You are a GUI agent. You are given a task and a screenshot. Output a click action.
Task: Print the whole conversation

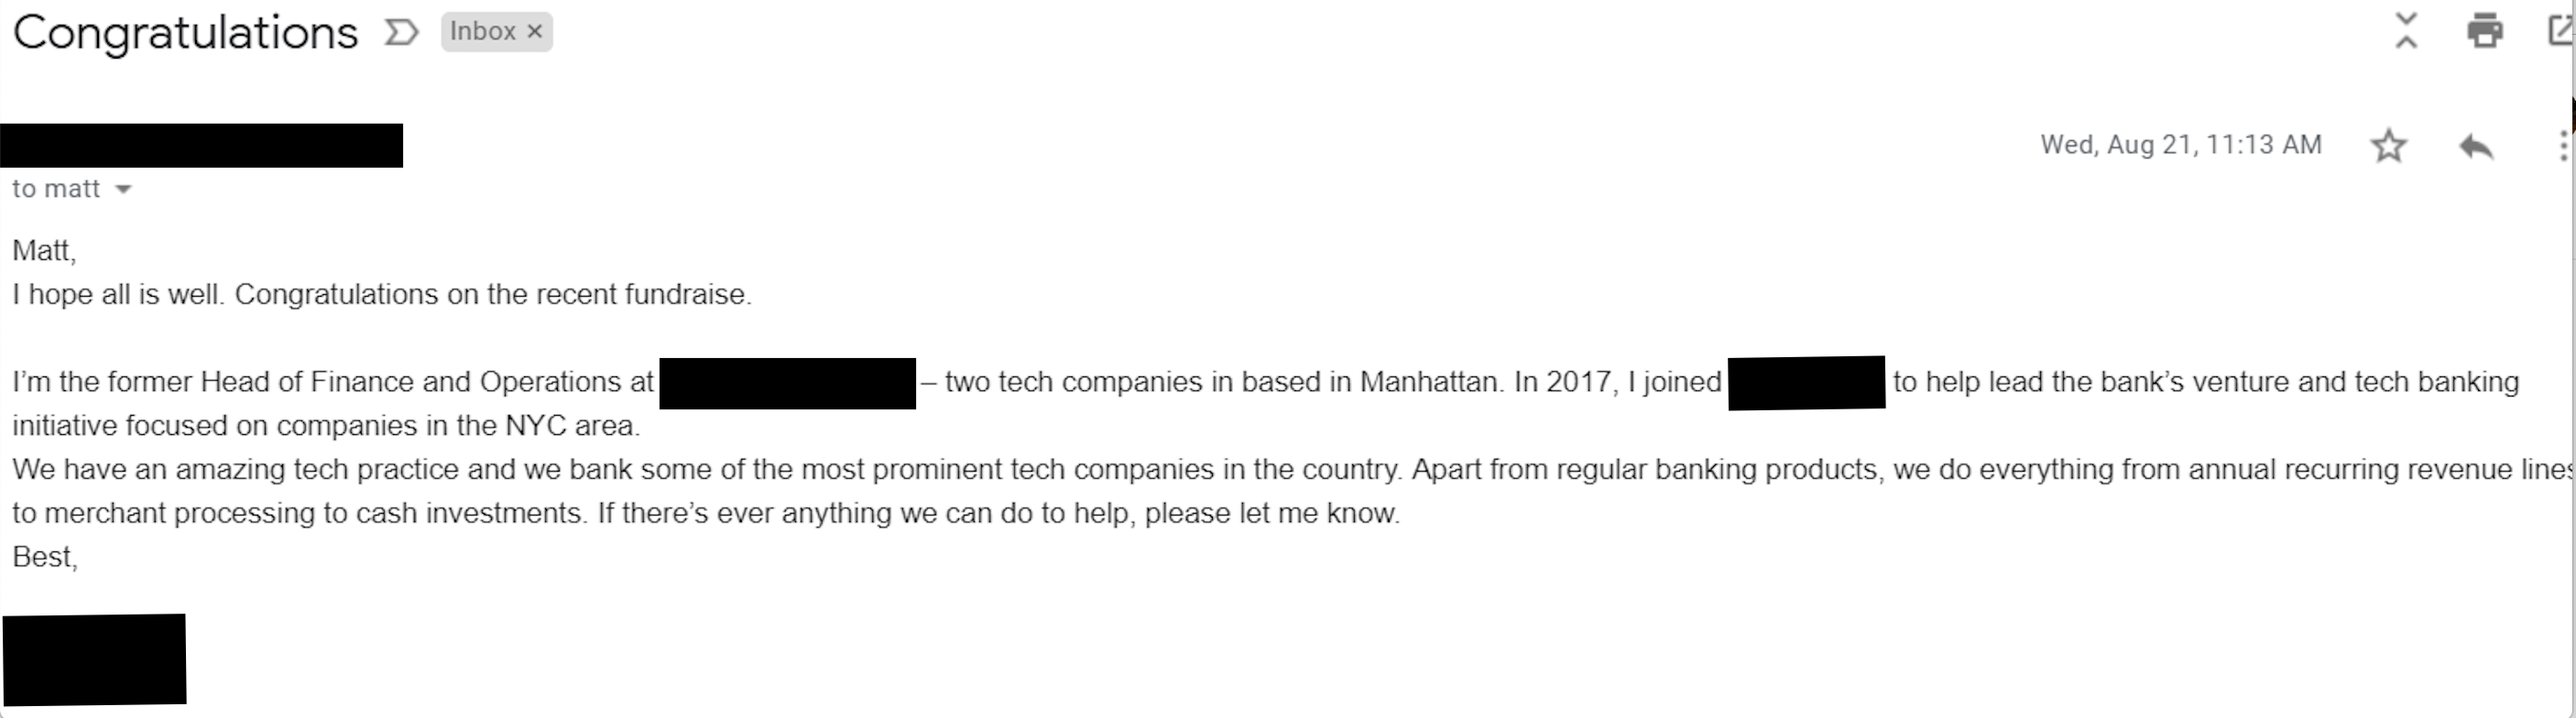[x=2484, y=31]
